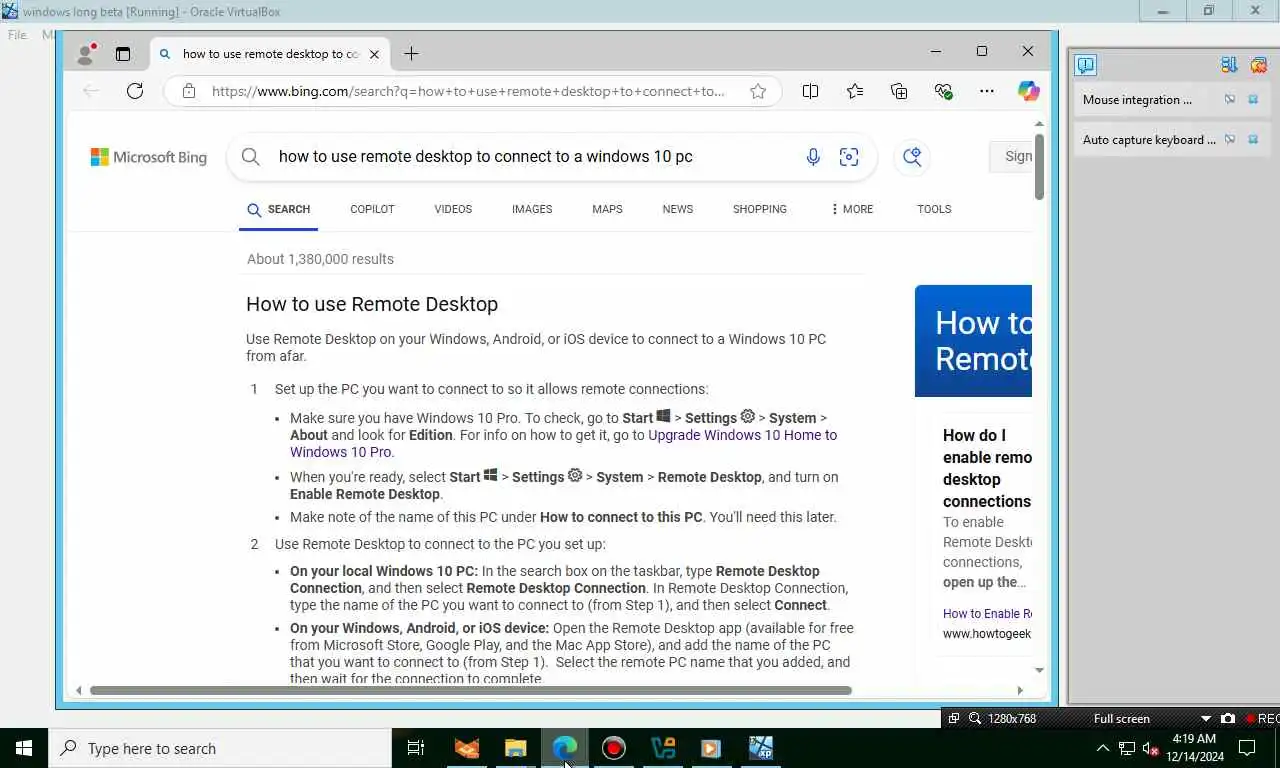Dismiss the Mouse integration notification
This screenshot has width=1280, height=768.
(1253, 100)
